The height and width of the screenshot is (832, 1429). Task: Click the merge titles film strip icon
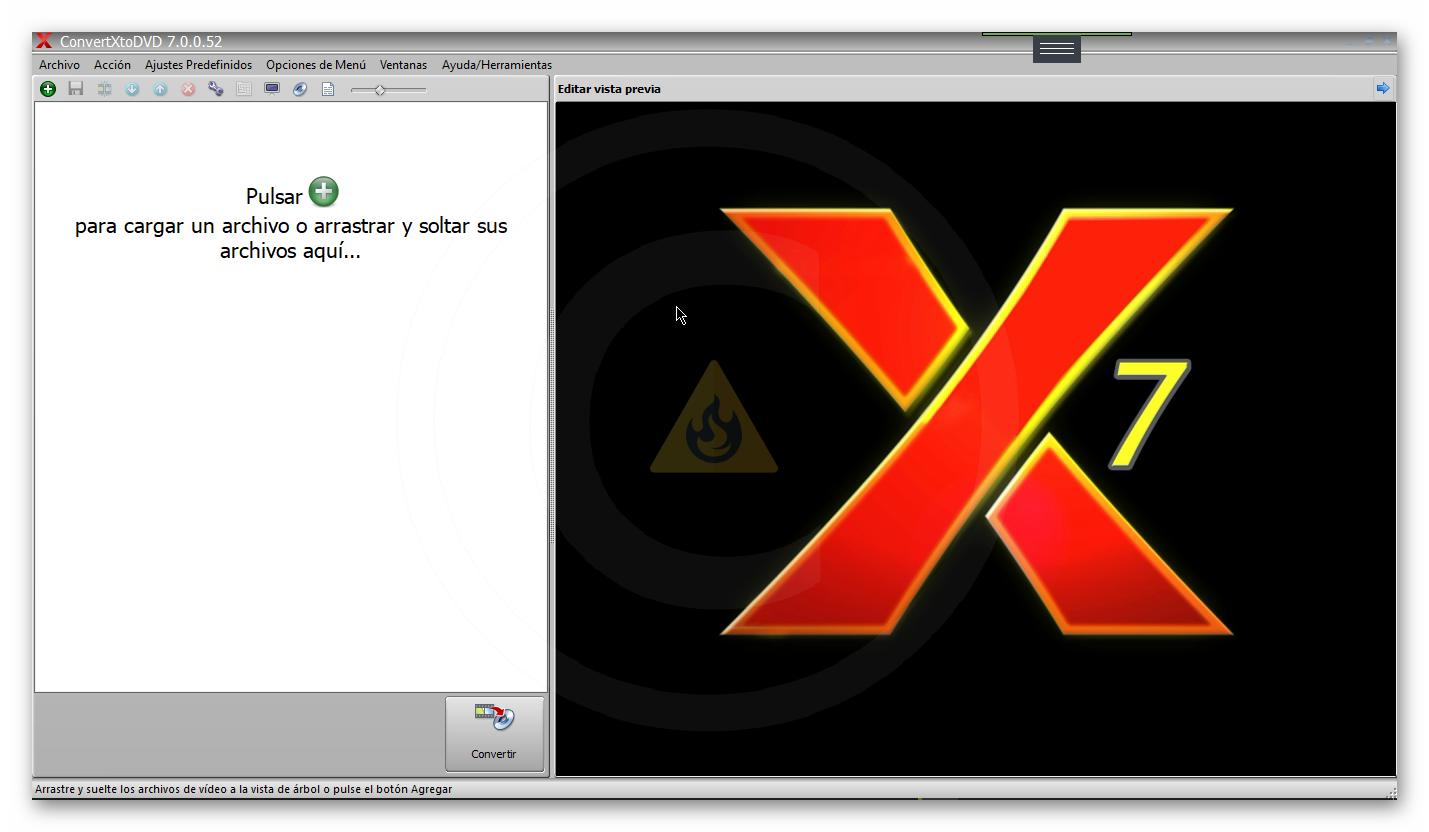pos(104,89)
